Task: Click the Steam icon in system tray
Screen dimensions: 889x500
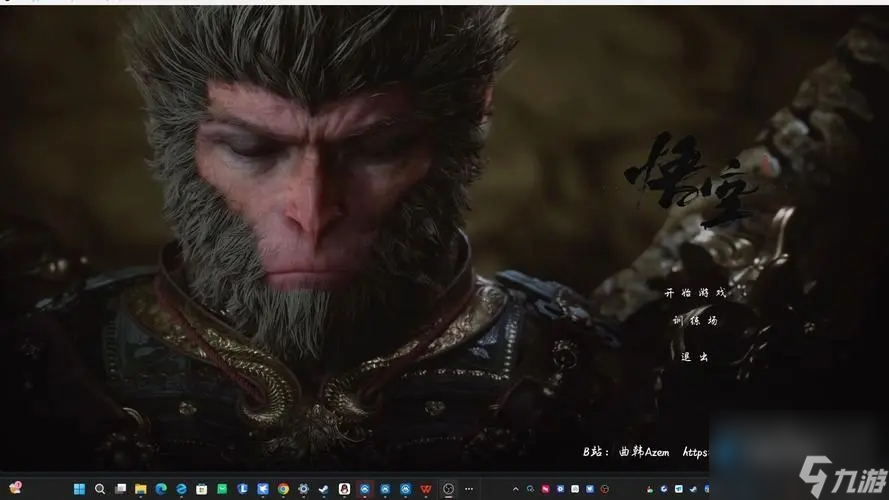Action: coord(693,489)
